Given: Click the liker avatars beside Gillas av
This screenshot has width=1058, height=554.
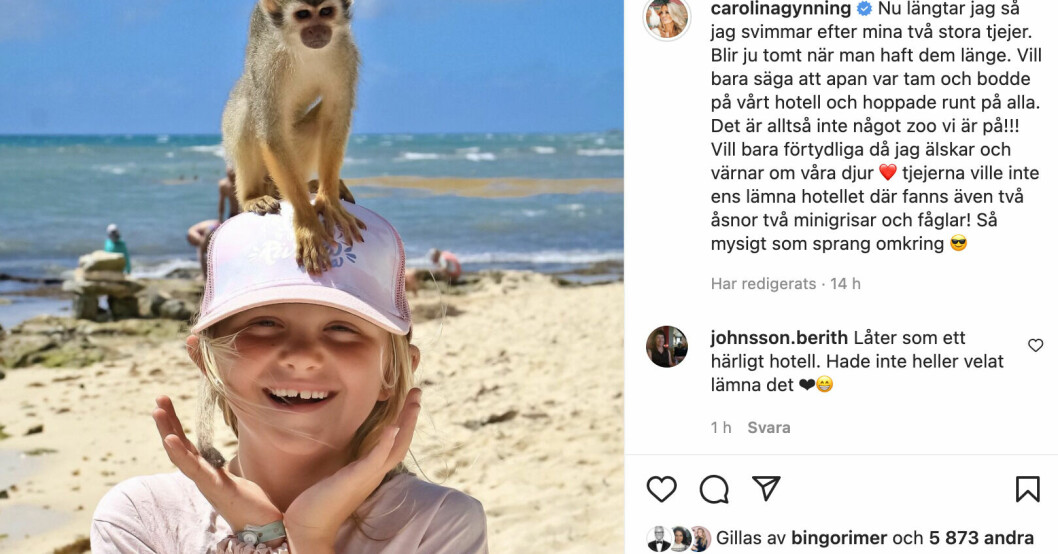Looking at the screenshot, I should (678, 539).
